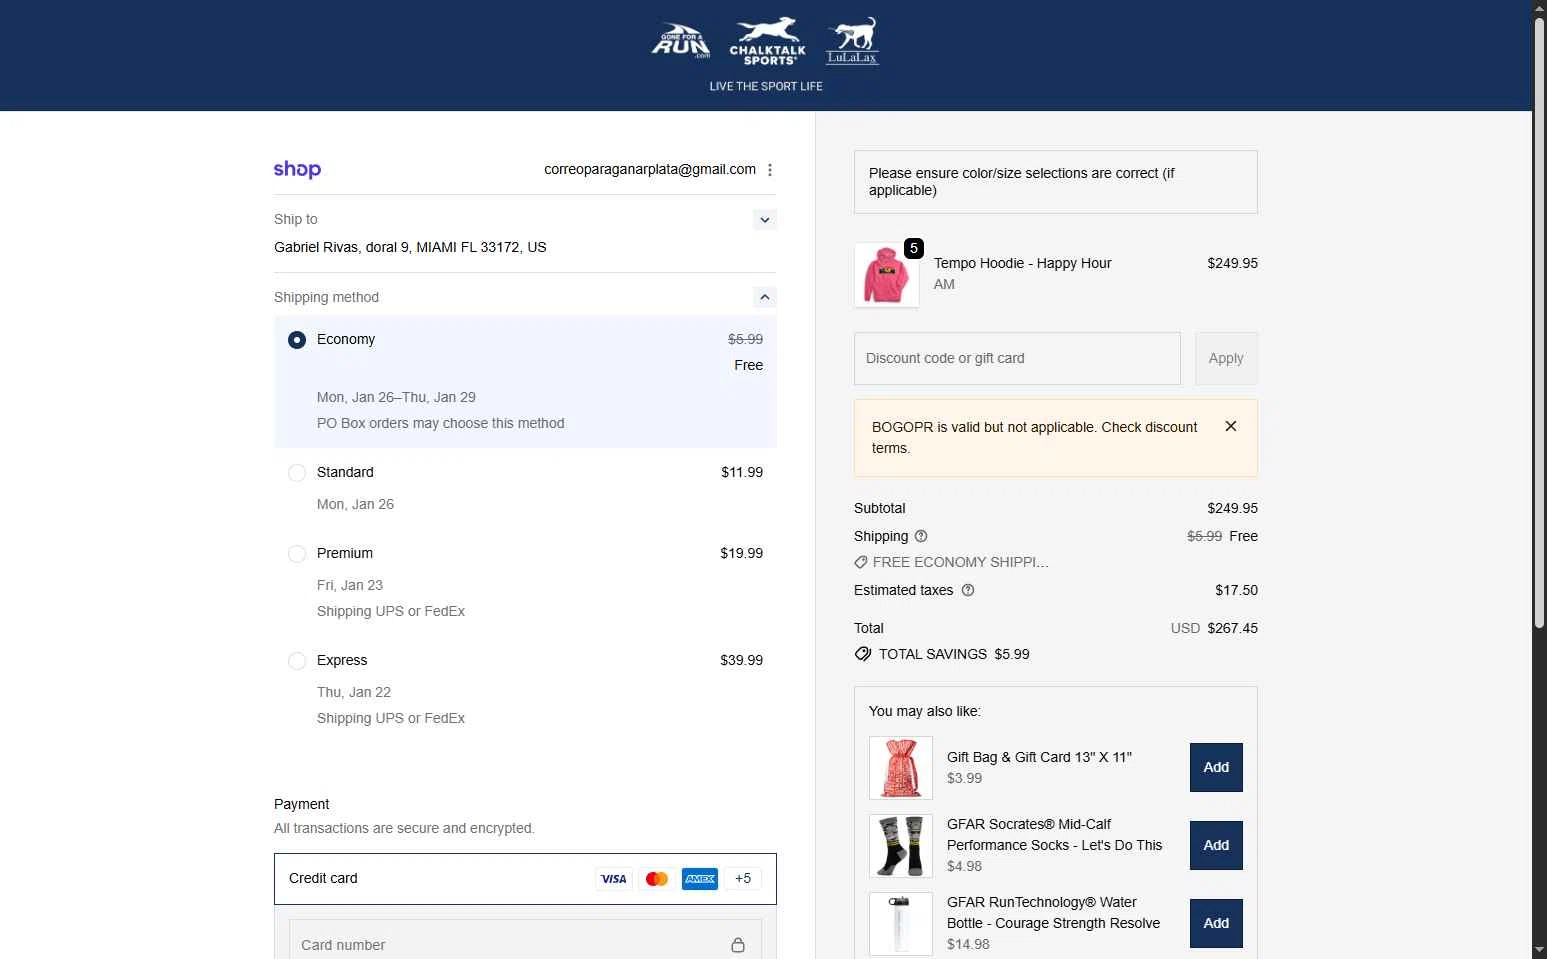Image resolution: width=1547 pixels, height=959 pixels.
Task: Add GFAR Water Bottle to order
Action: pos(1216,923)
